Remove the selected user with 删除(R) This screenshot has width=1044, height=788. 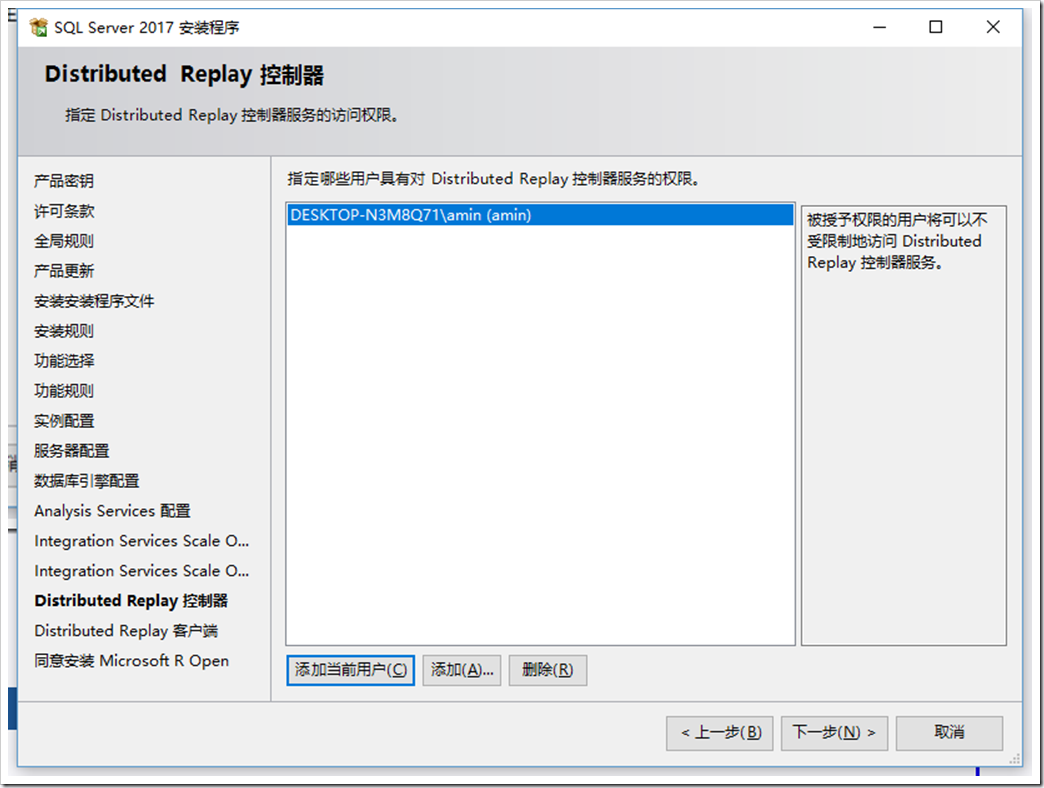(547, 670)
